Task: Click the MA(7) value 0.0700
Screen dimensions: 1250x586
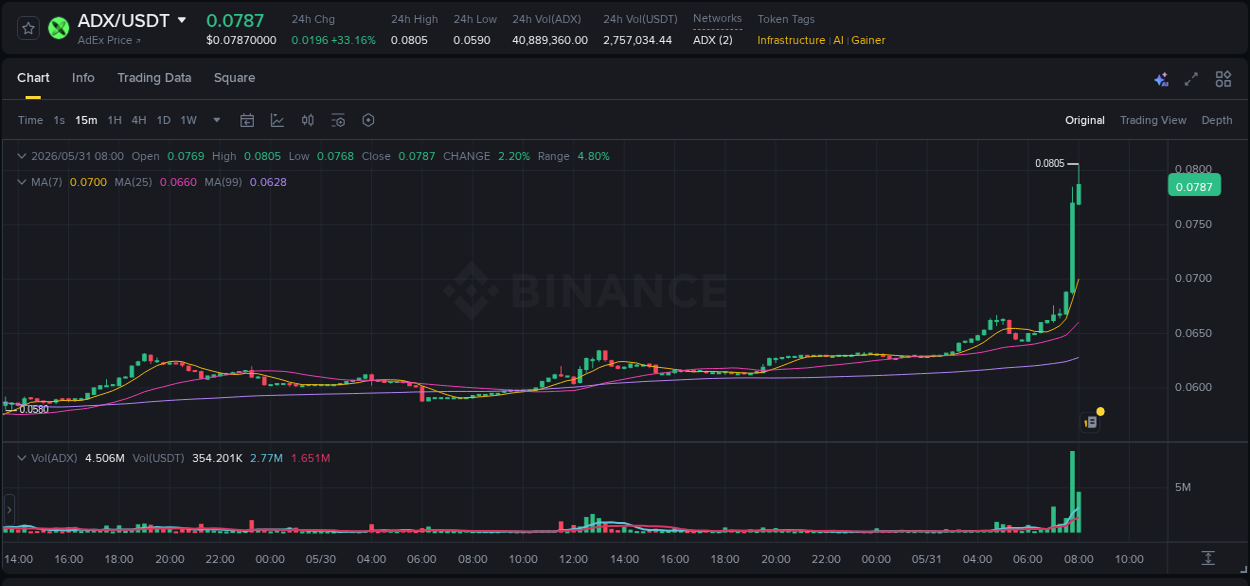Action: pos(88,182)
